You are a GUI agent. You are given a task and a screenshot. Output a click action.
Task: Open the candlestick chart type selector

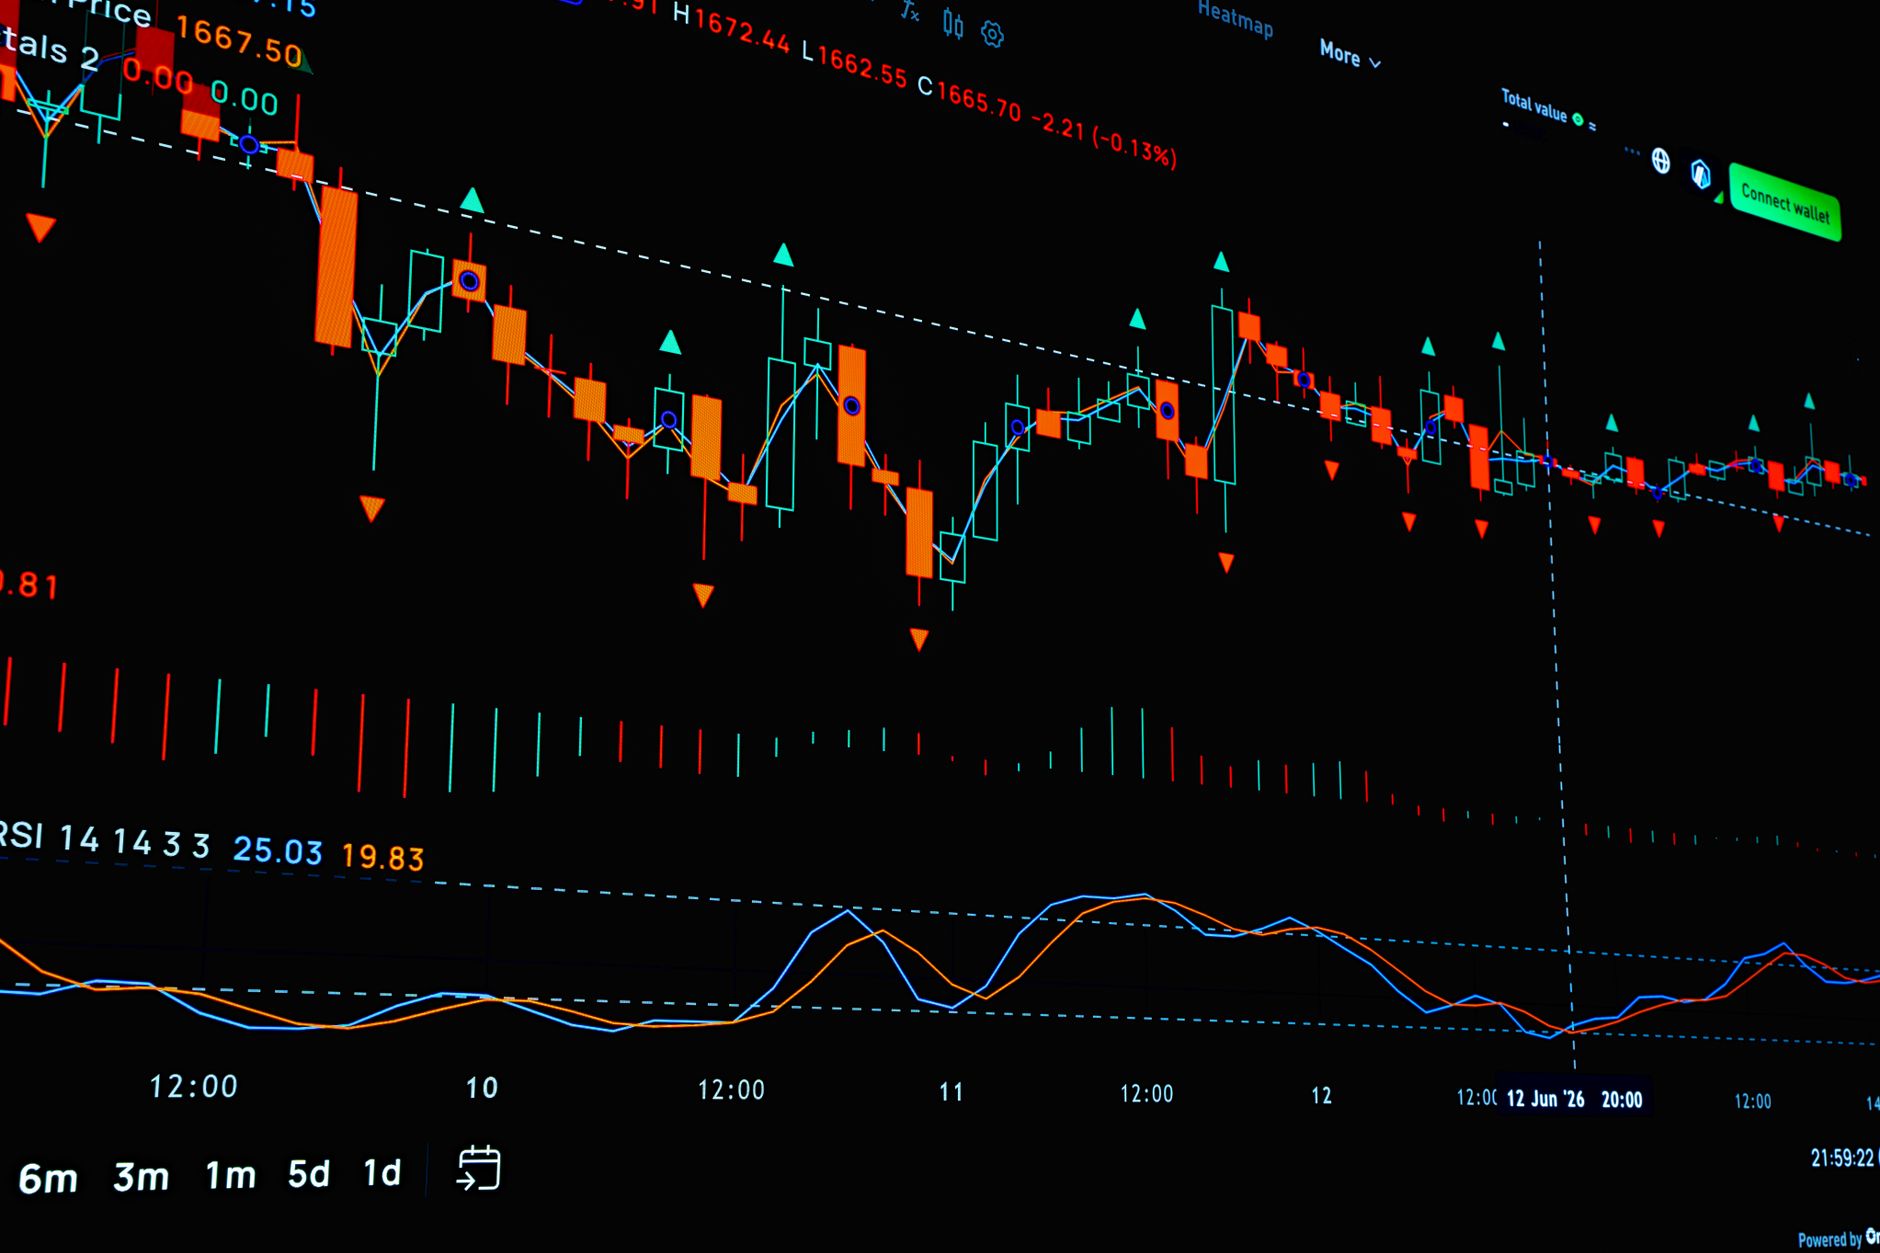click(x=953, y=25)
